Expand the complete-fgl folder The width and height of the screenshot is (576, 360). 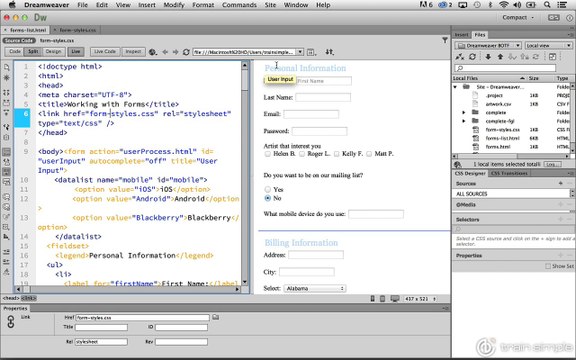[x=464, y=121]
